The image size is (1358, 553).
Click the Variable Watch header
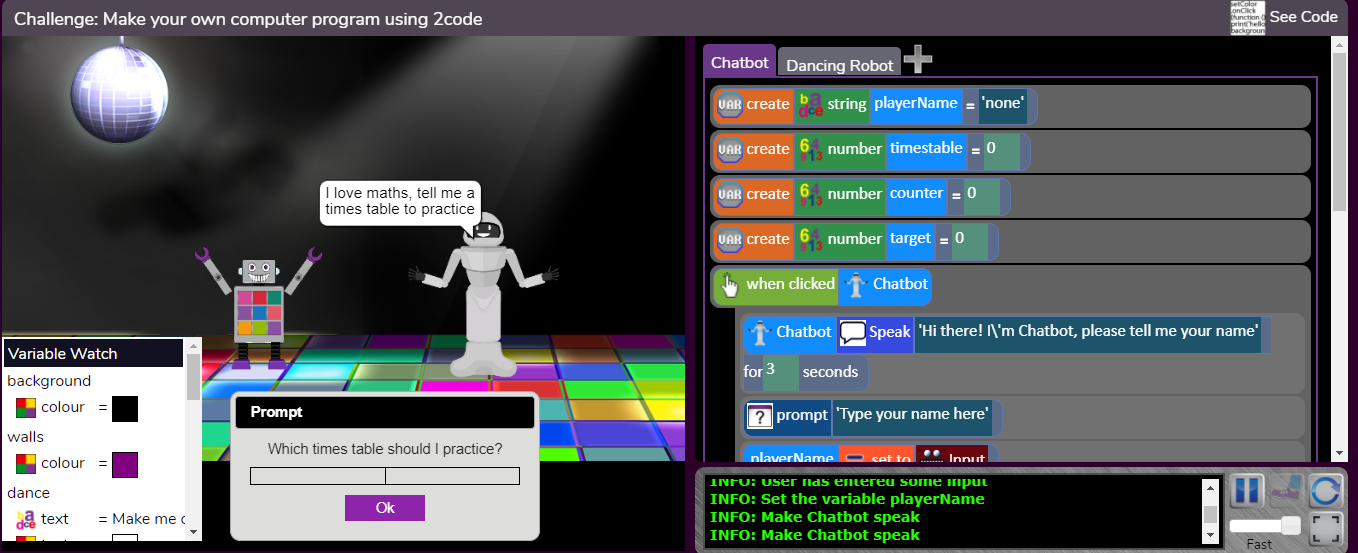click(x=94, y=353)
